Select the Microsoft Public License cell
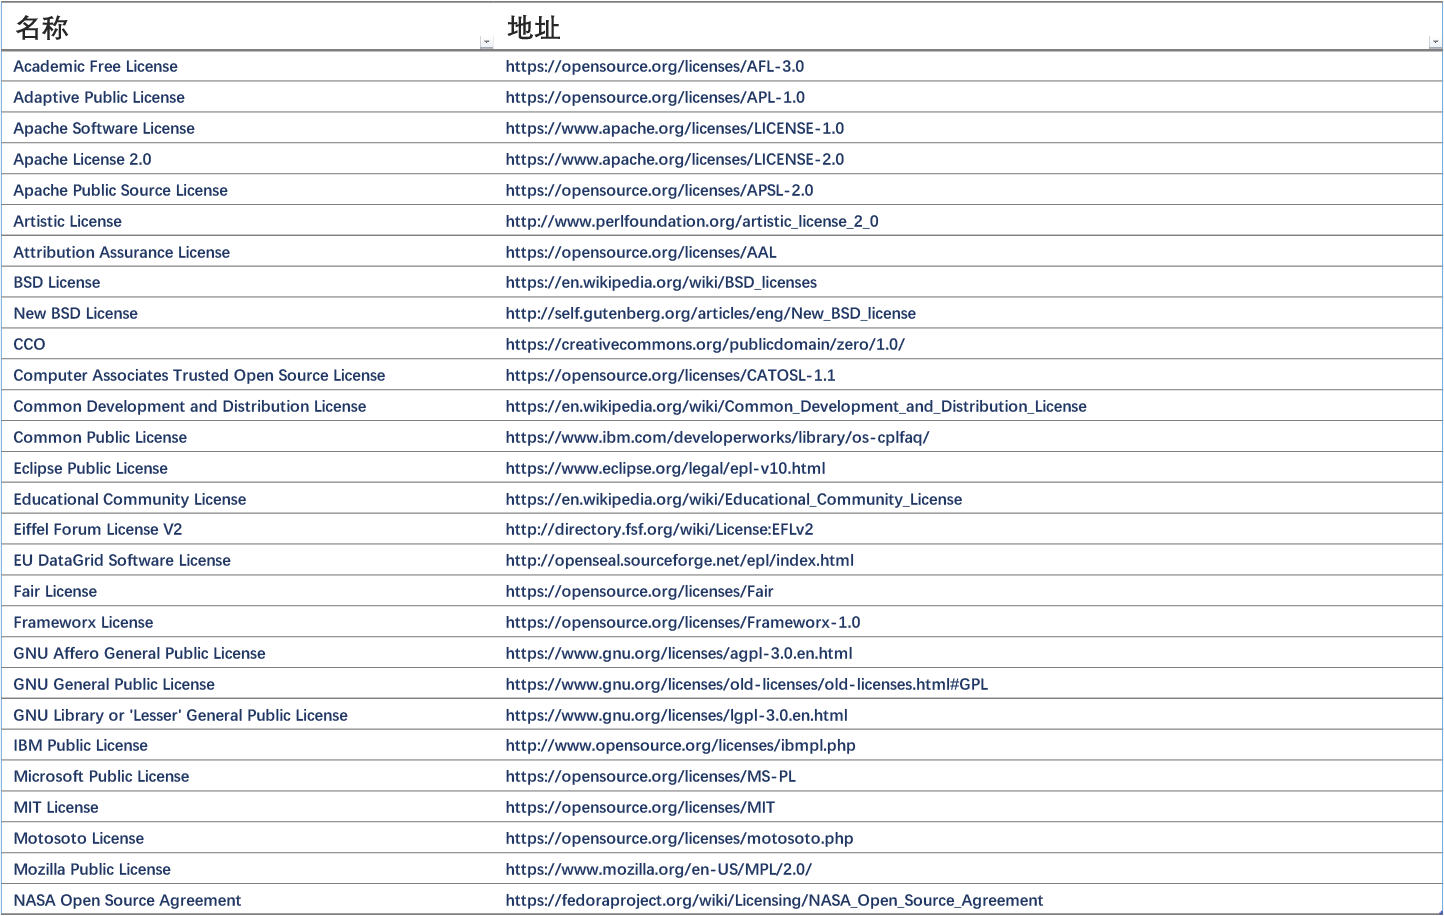Viewport: 1444px width, 916px height. (102, 776)
